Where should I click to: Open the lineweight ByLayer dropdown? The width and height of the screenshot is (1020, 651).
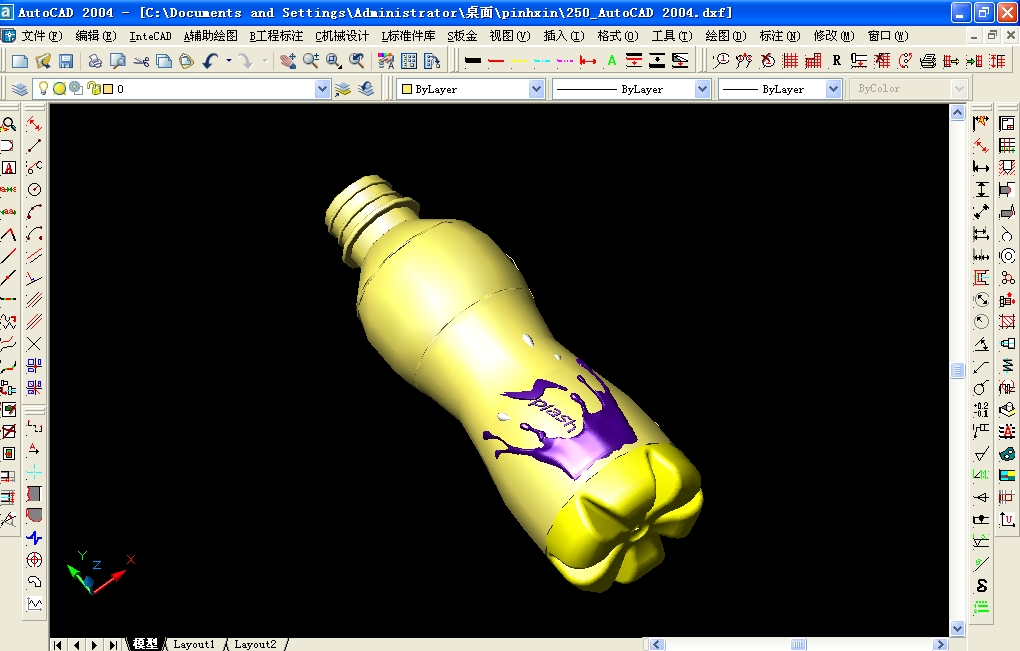point(834,88)
